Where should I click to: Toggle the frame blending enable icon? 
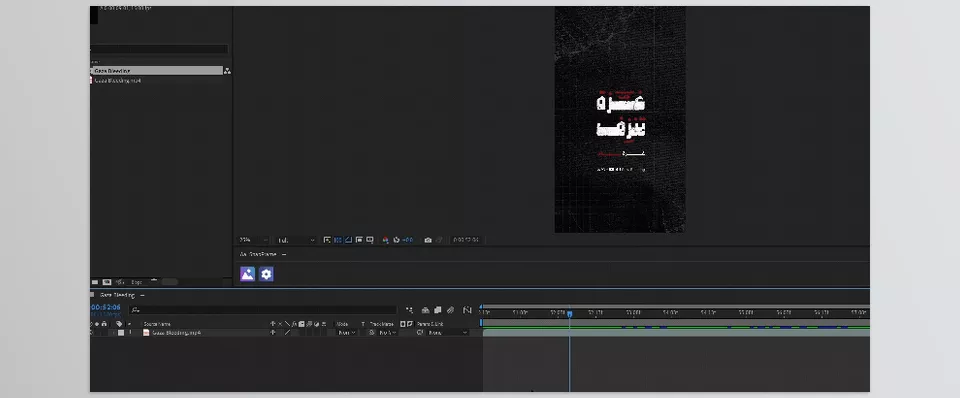pos(437,310)
